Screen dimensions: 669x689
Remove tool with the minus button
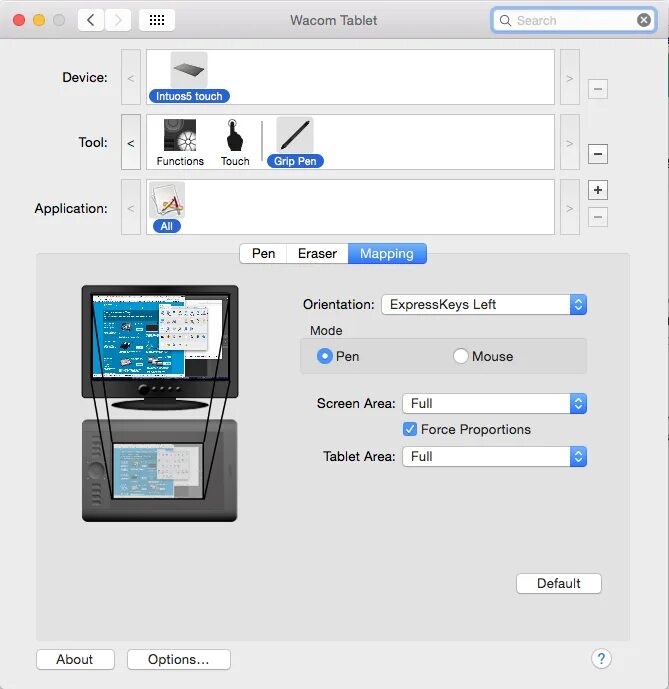pos(598,154)
